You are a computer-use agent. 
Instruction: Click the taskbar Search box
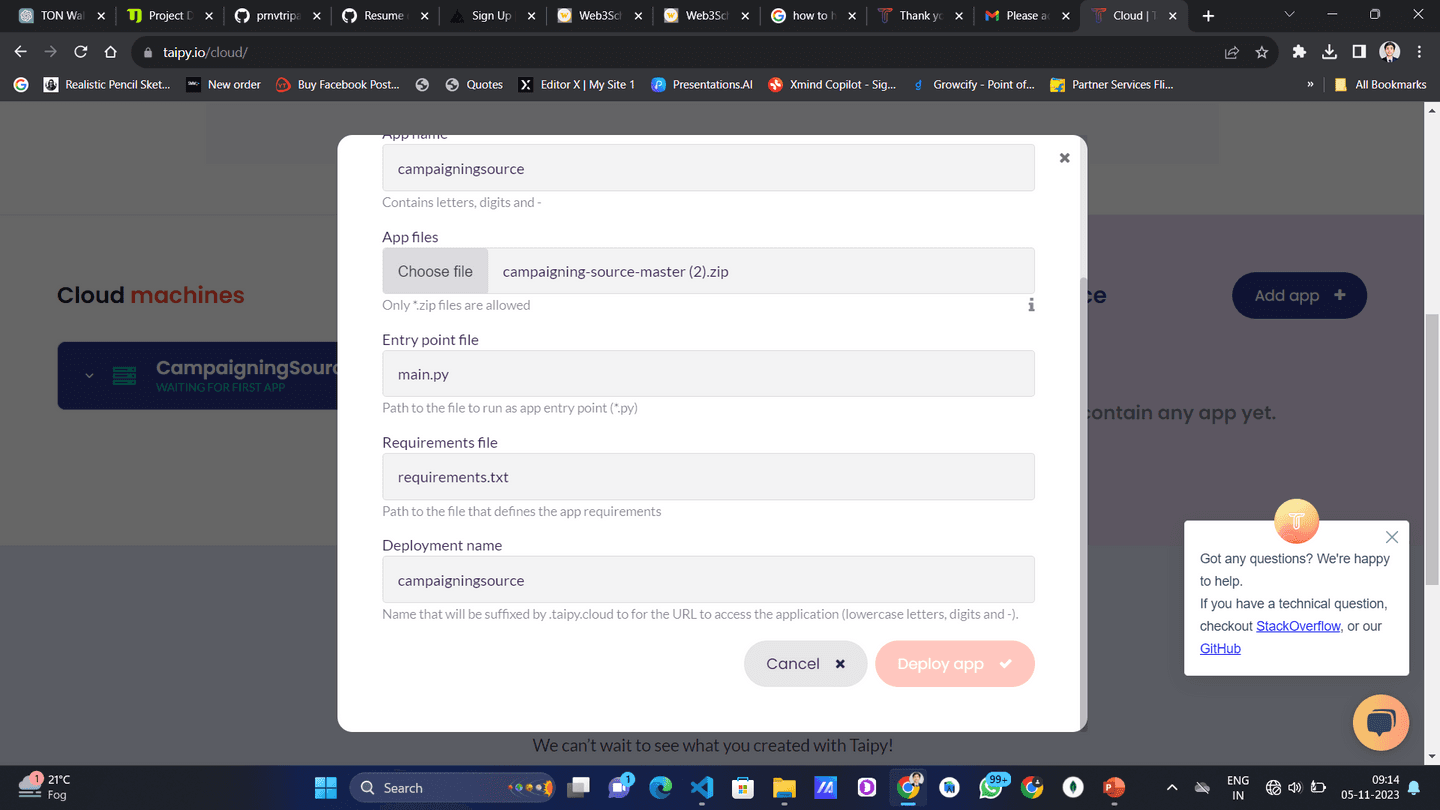pos(454,788)
